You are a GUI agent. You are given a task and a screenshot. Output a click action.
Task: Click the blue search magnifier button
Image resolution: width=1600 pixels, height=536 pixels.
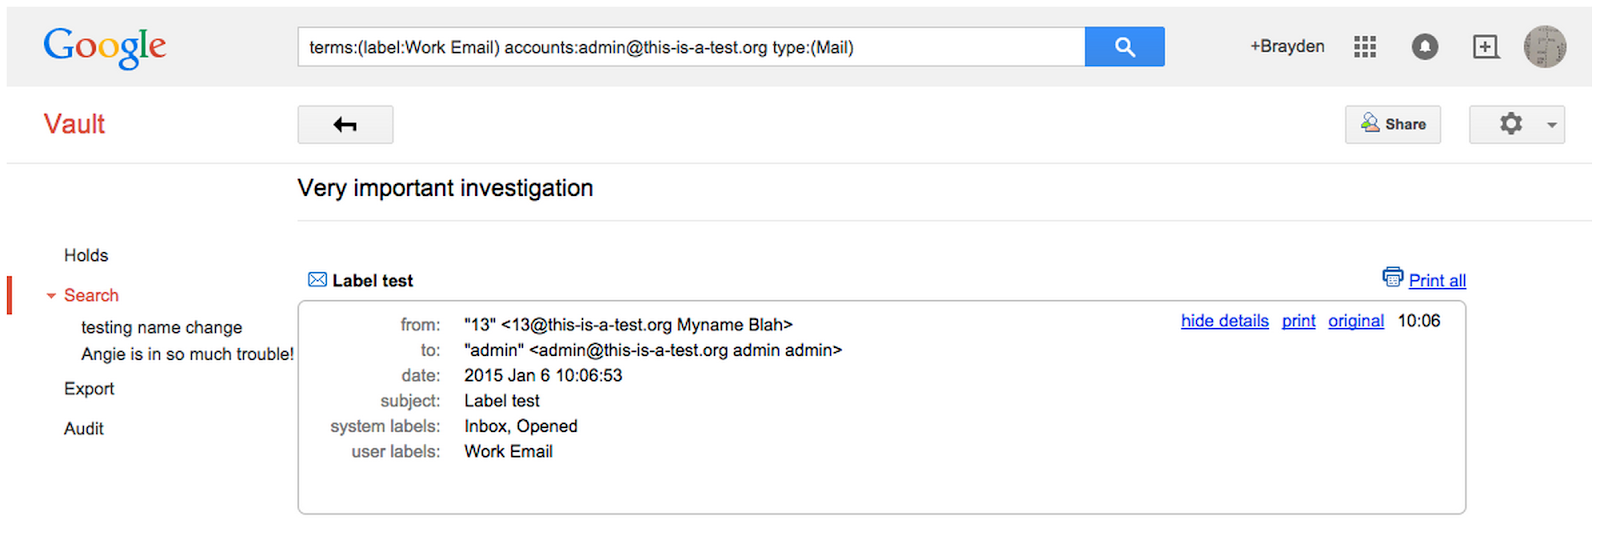click(x=1124, y=47)
